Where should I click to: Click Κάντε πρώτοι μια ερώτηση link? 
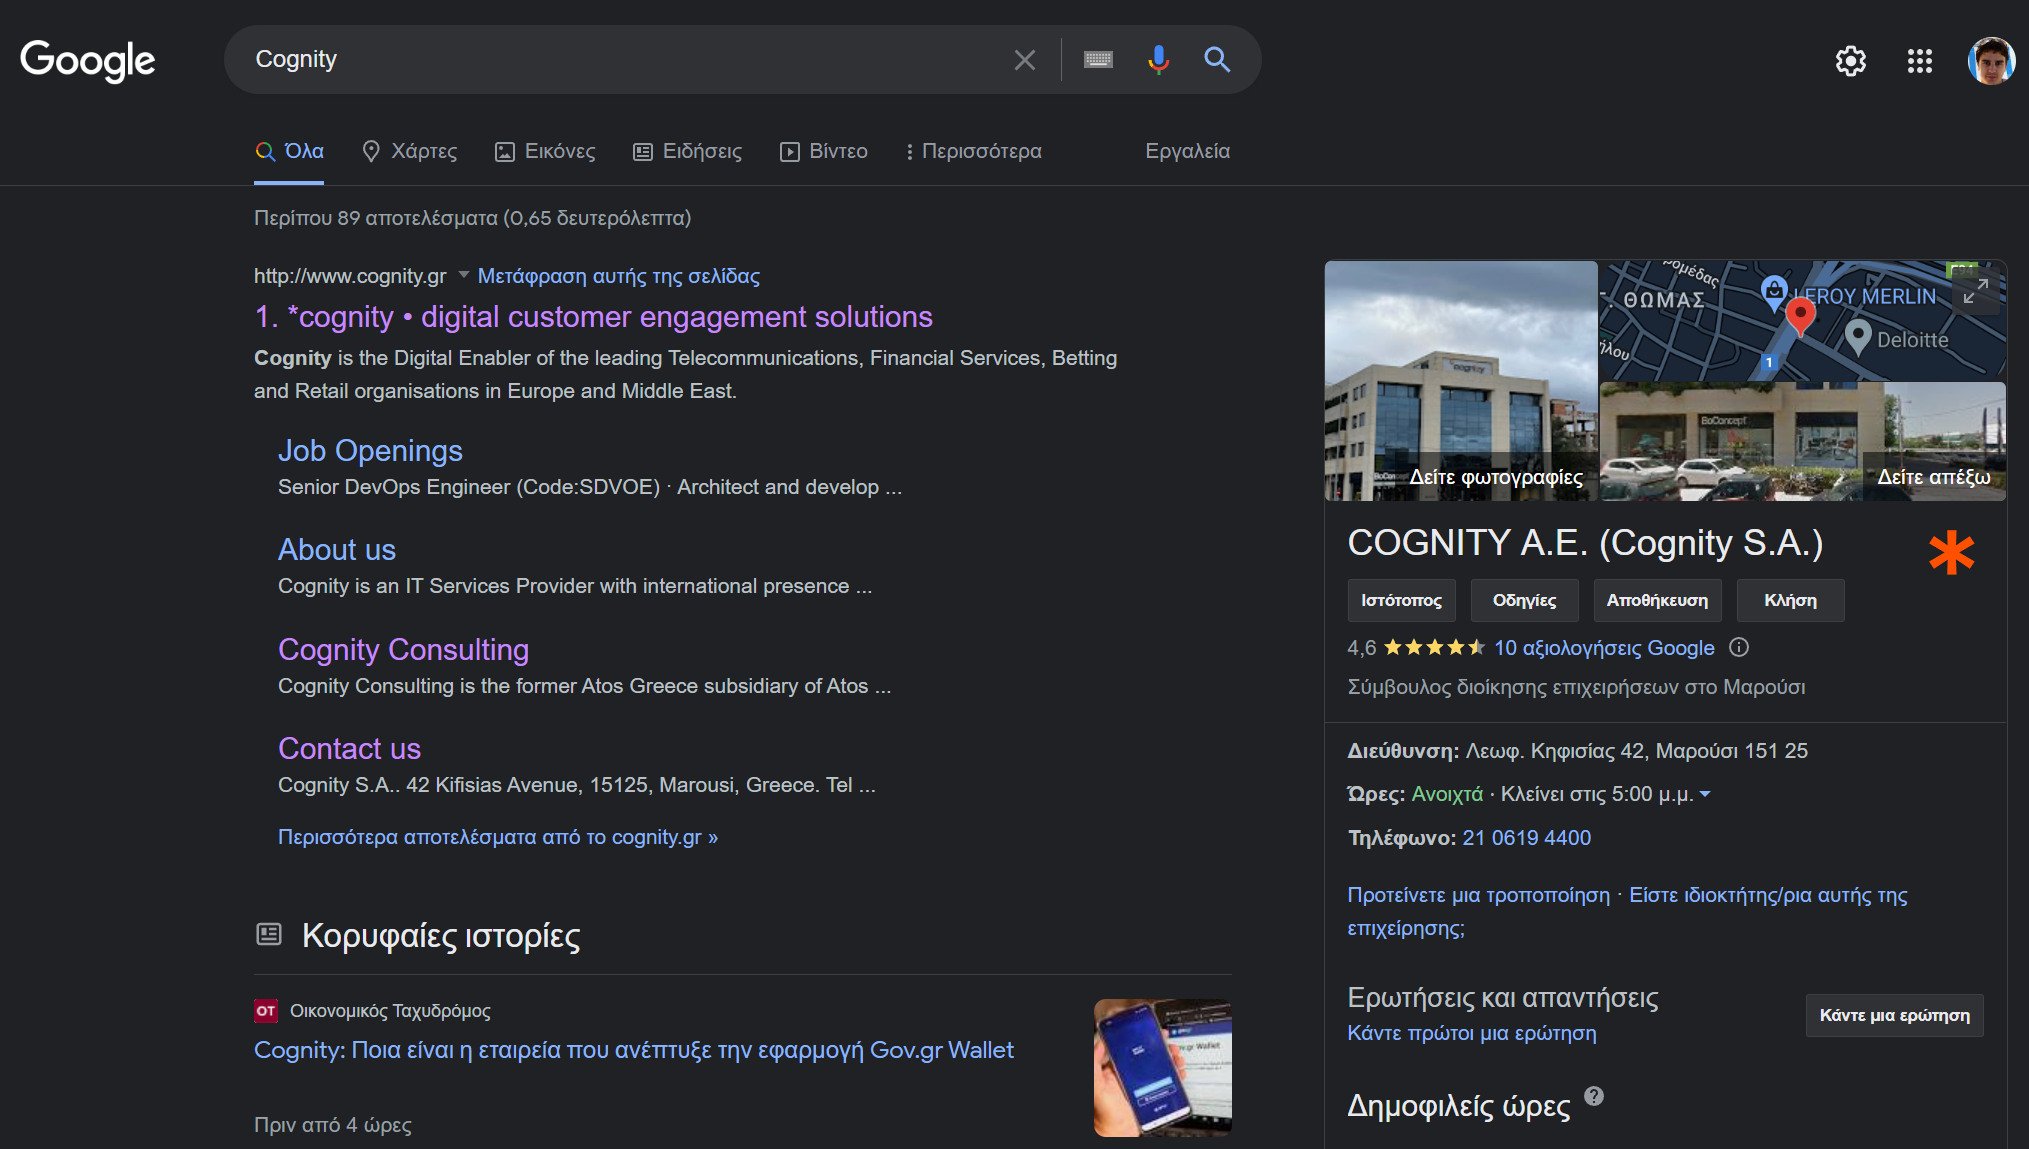[1472, 1033]
